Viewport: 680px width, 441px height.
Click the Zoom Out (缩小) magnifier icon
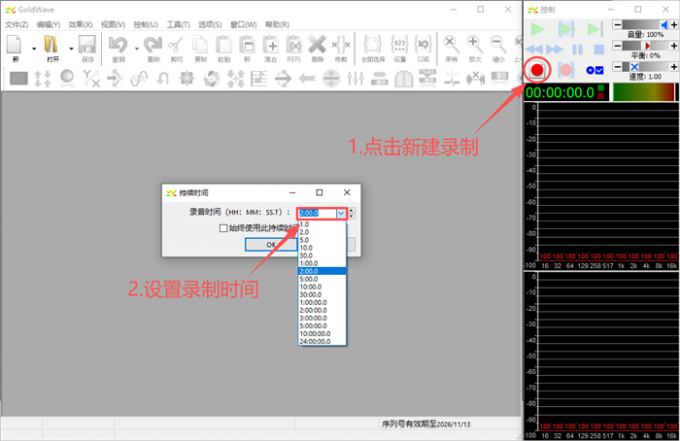[x=498, y=45]
